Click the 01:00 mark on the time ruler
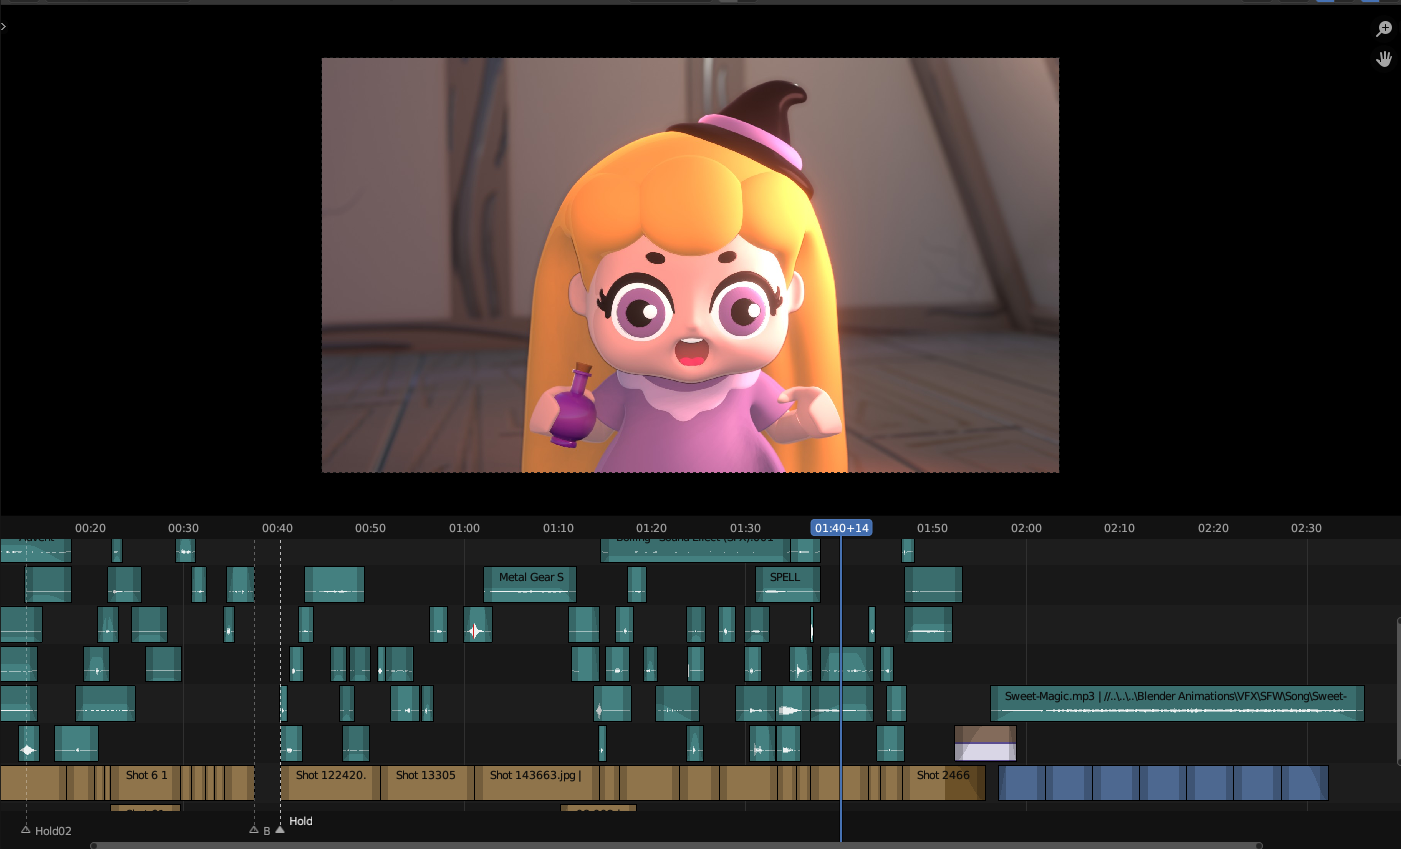Viewport: 1401px width, 849px height. click(x=464, y=528)
